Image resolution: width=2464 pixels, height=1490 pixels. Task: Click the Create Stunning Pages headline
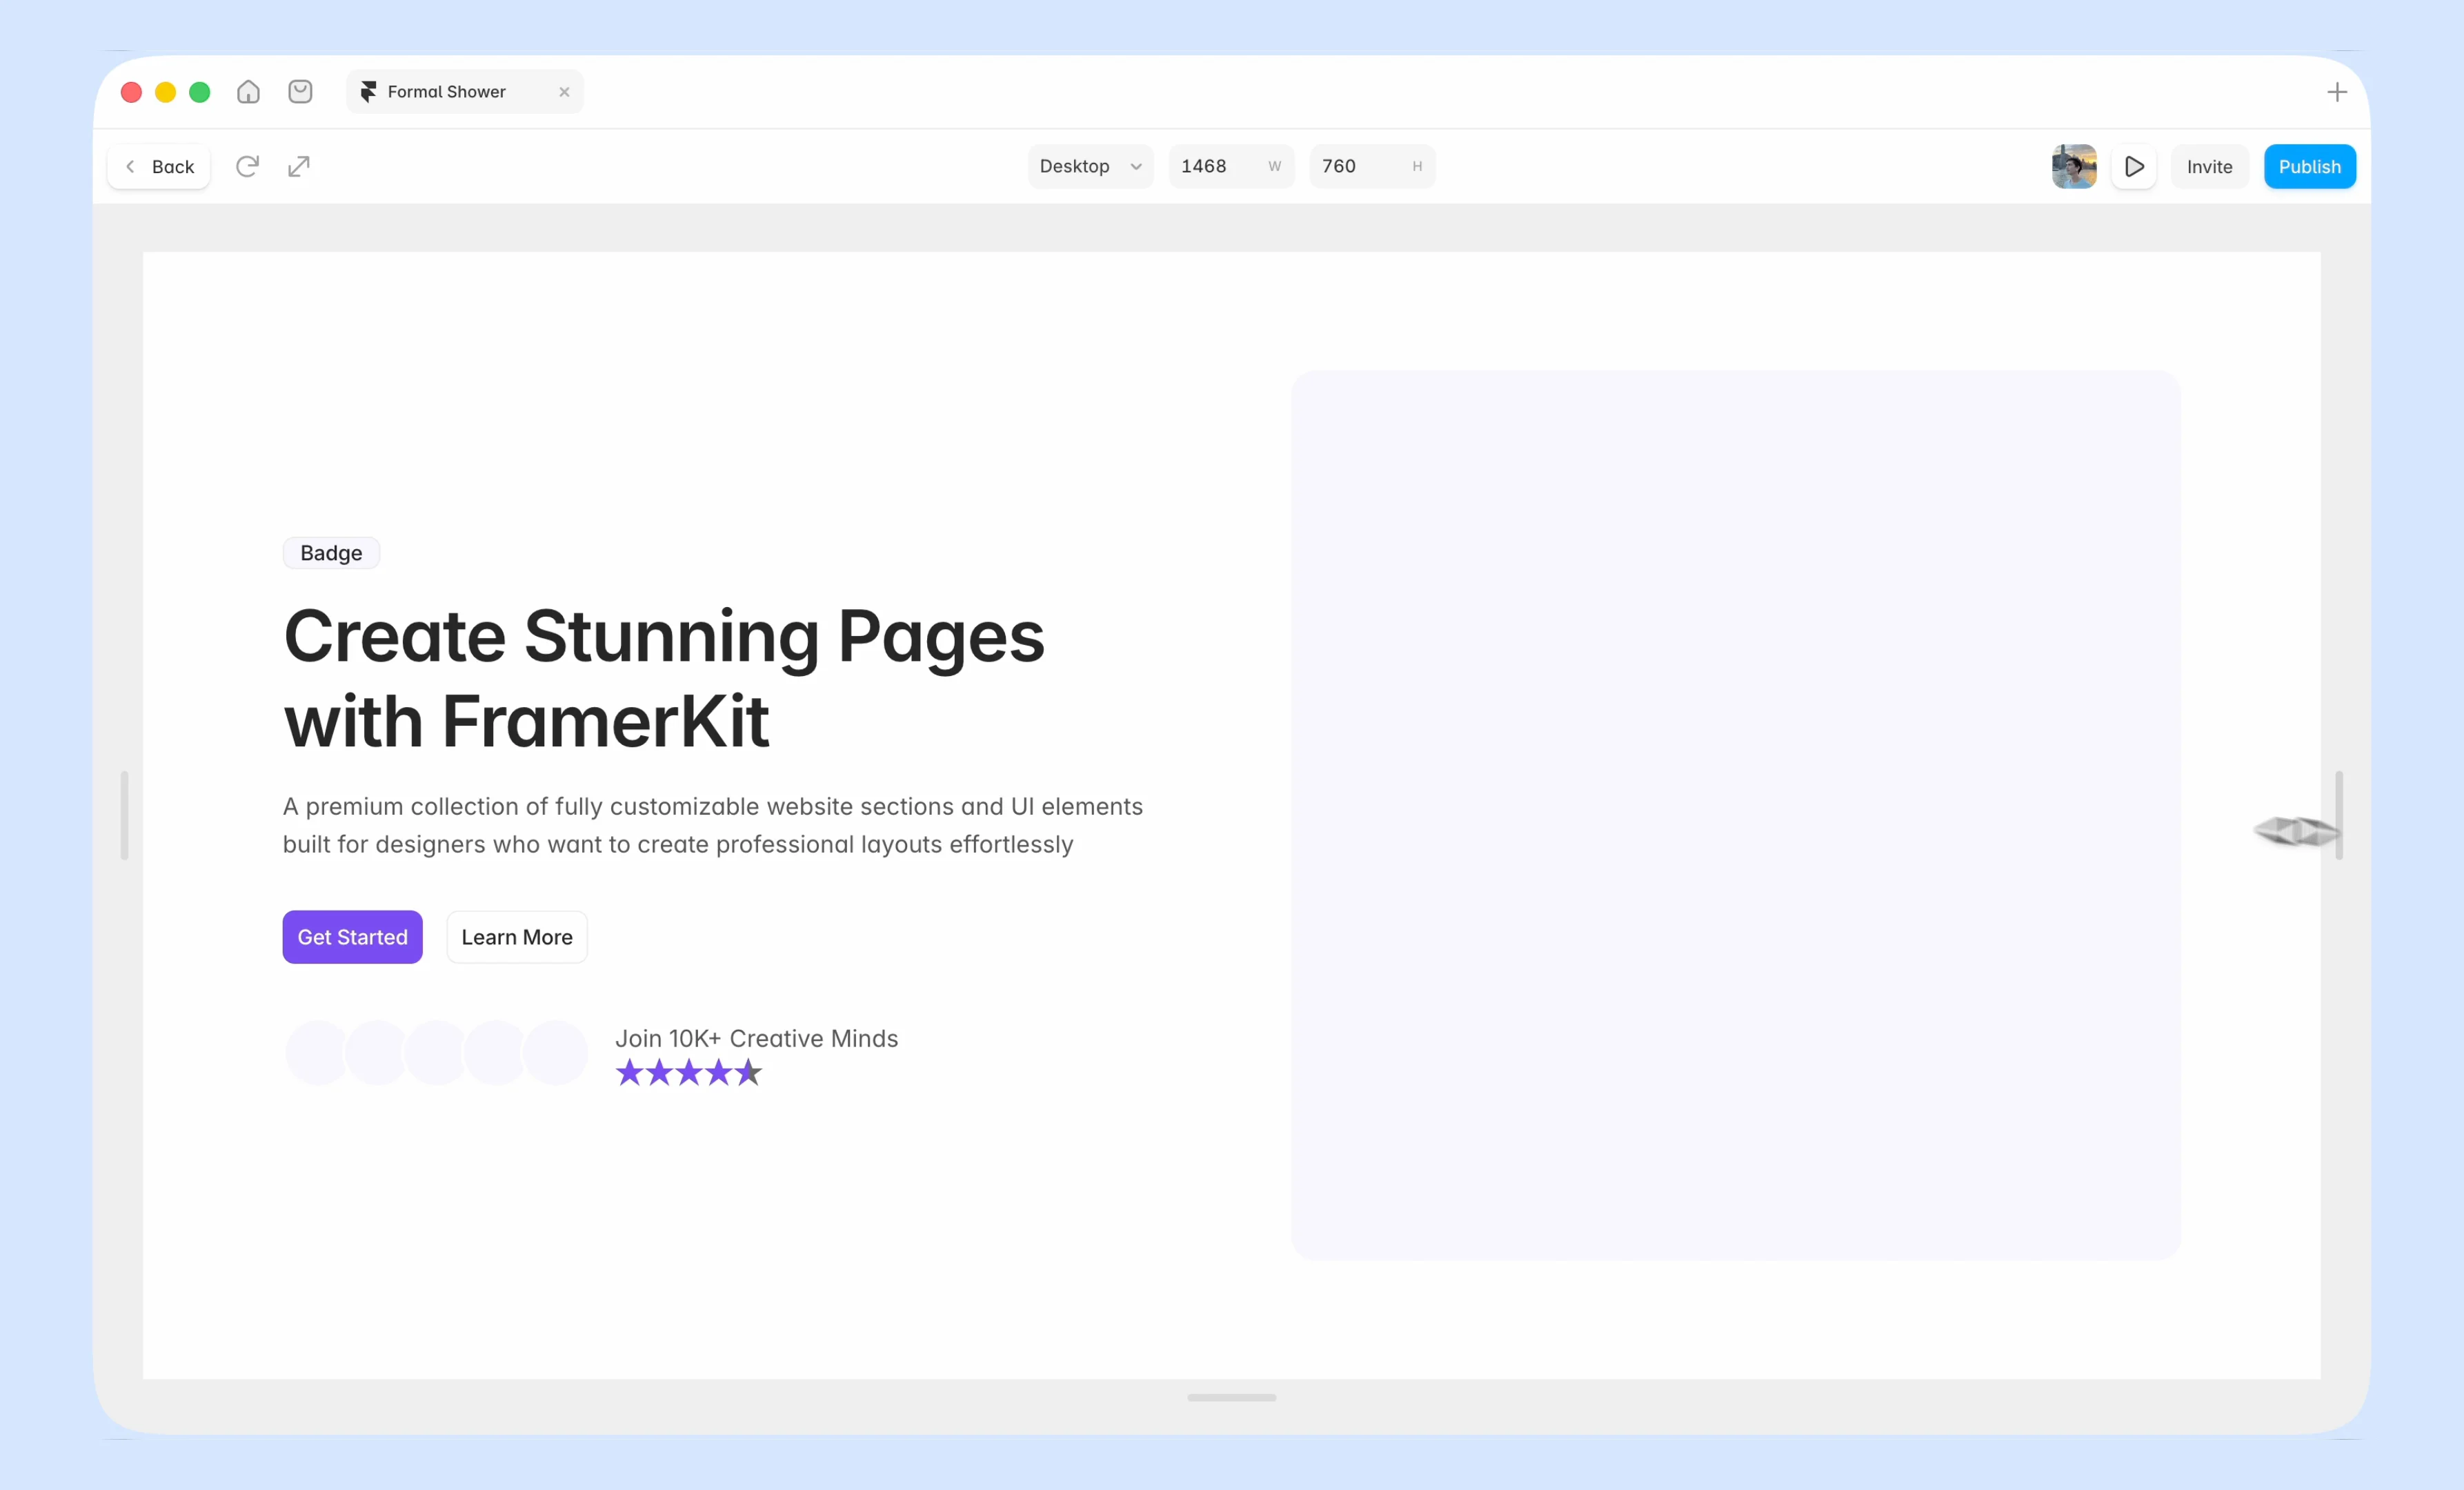tap(664, 678)
